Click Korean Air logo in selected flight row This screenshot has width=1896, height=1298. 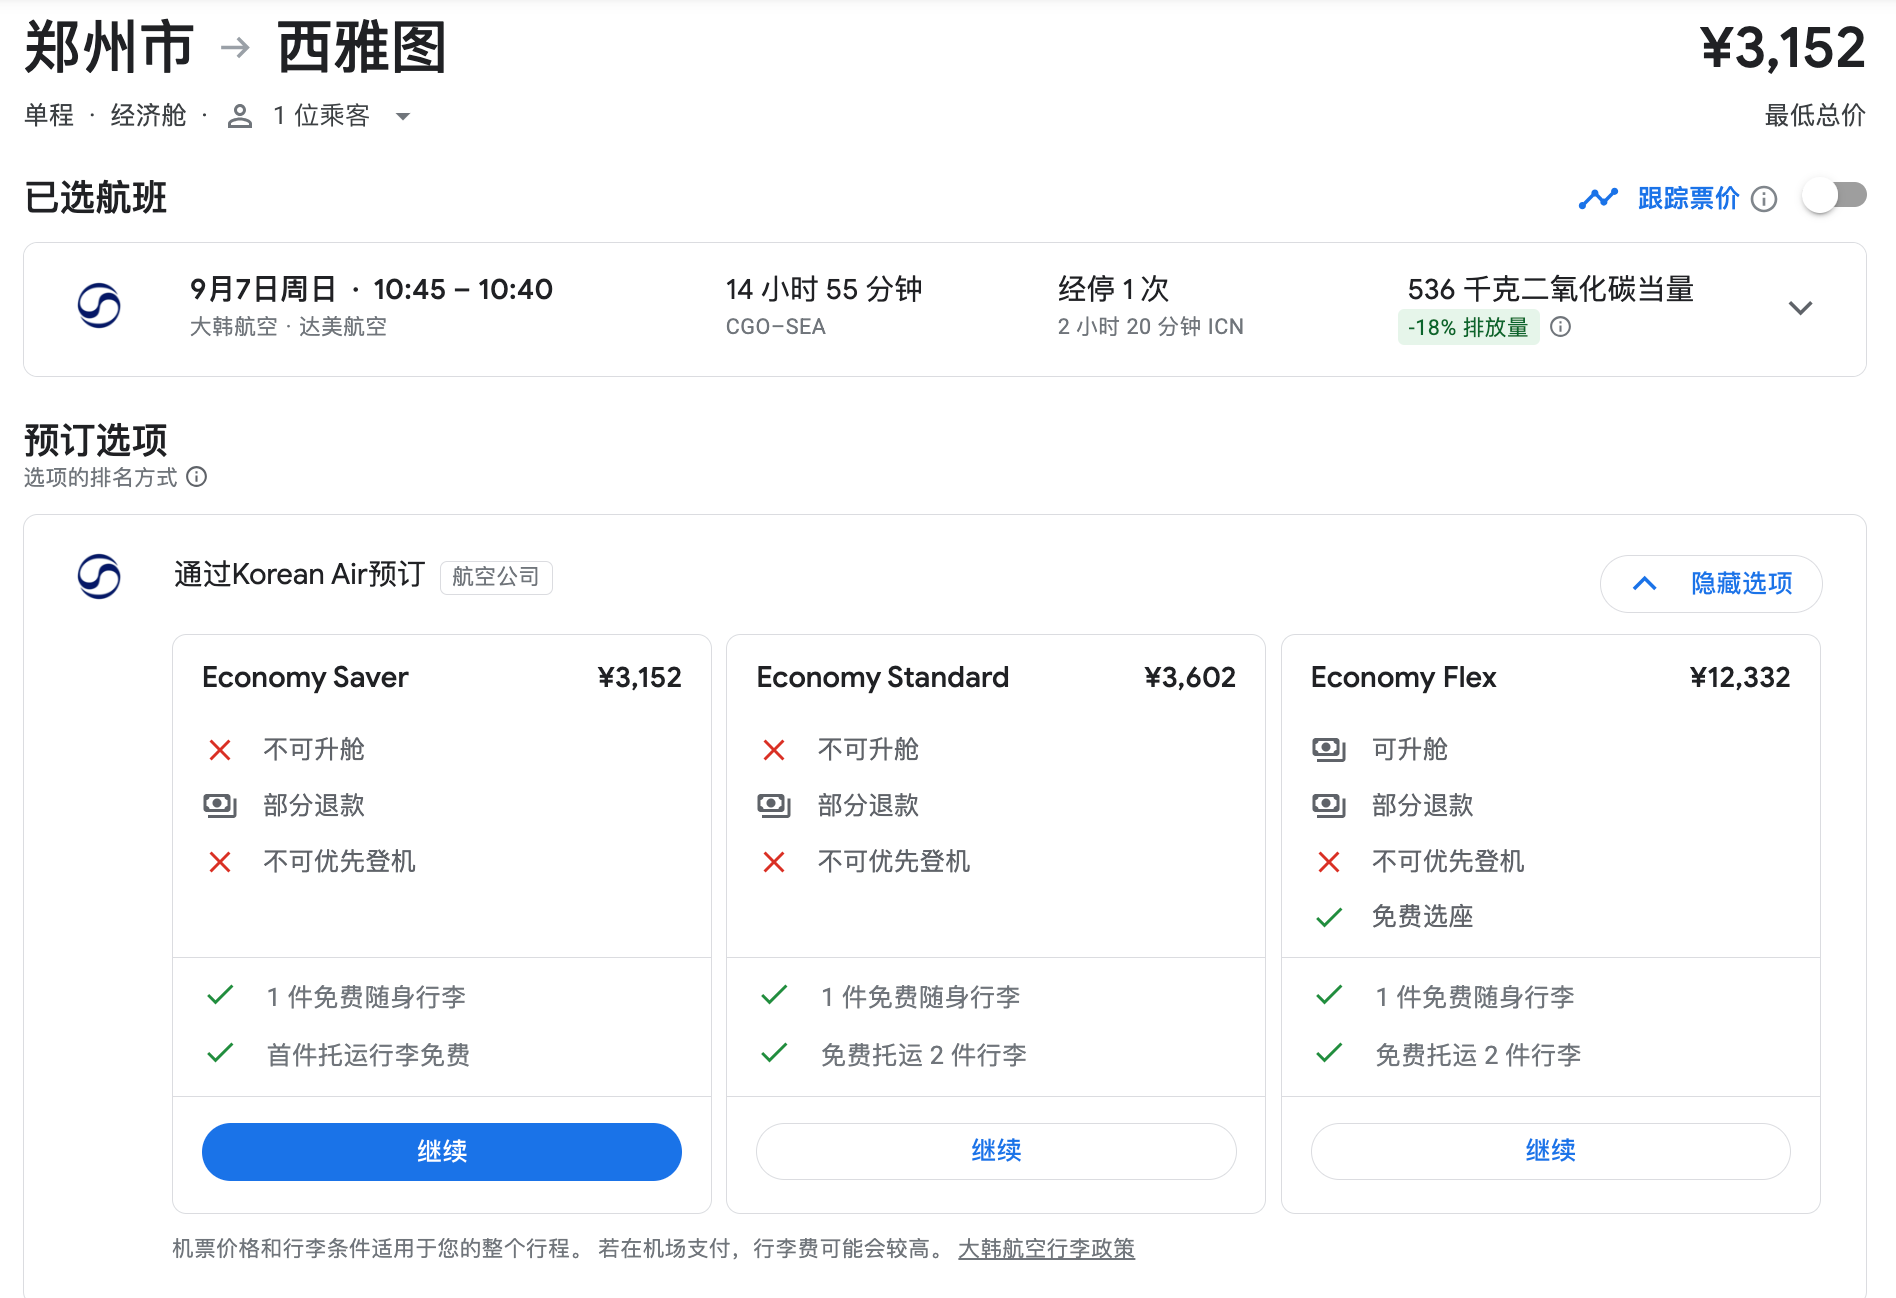click(99, 306)
